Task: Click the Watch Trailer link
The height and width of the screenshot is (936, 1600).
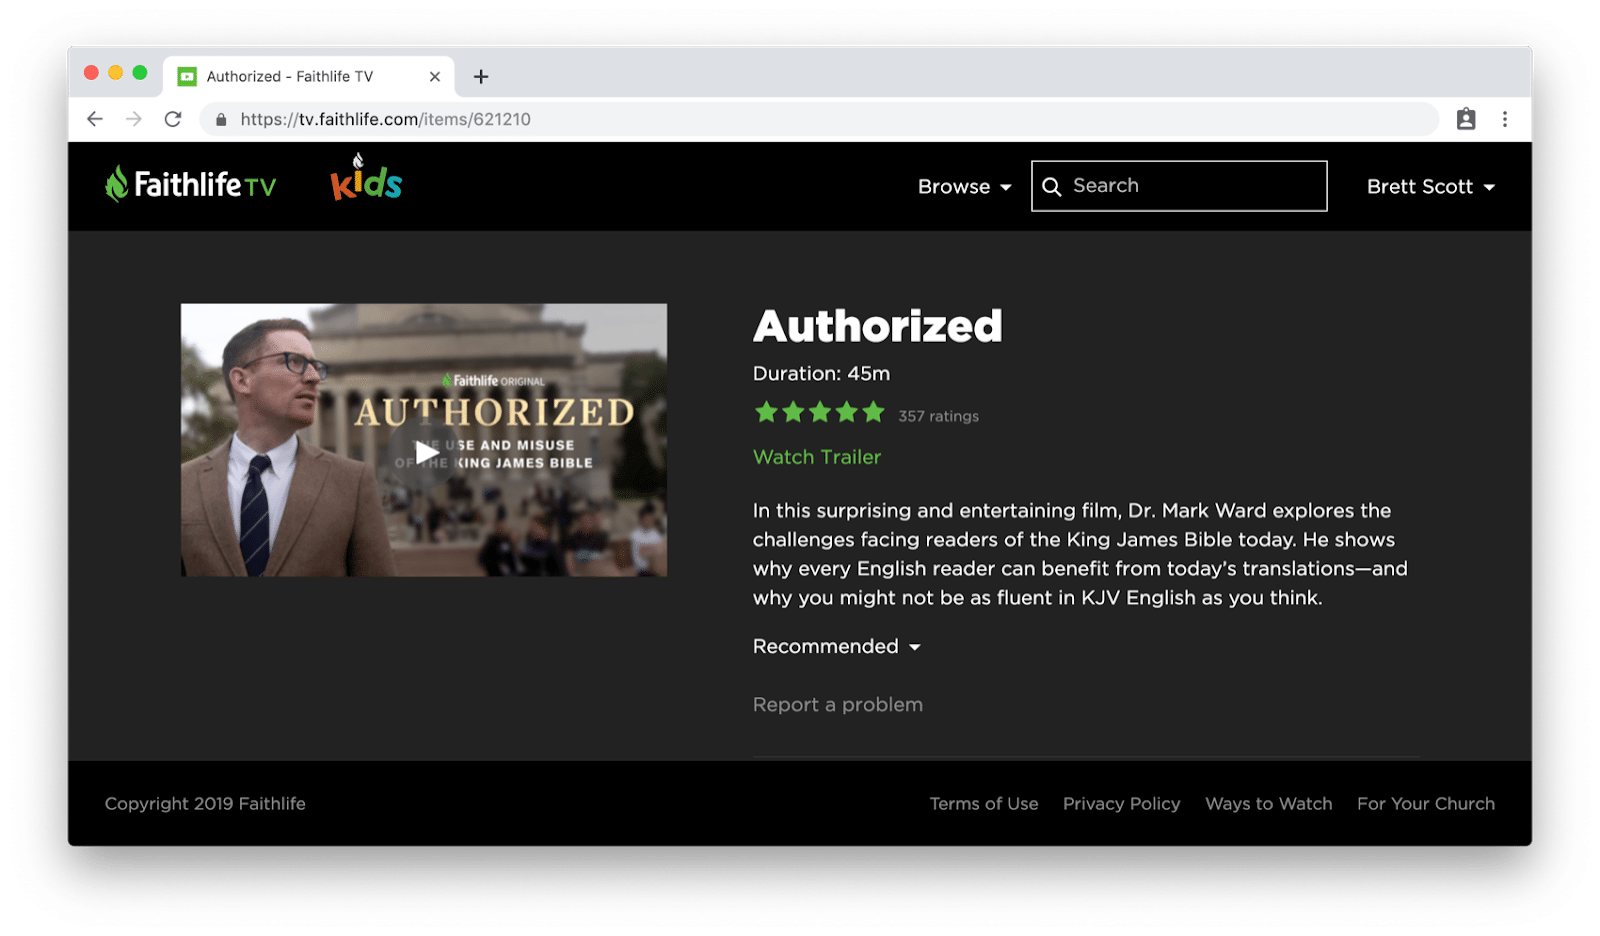Action: pyautogui.click(x=817, y=457)
